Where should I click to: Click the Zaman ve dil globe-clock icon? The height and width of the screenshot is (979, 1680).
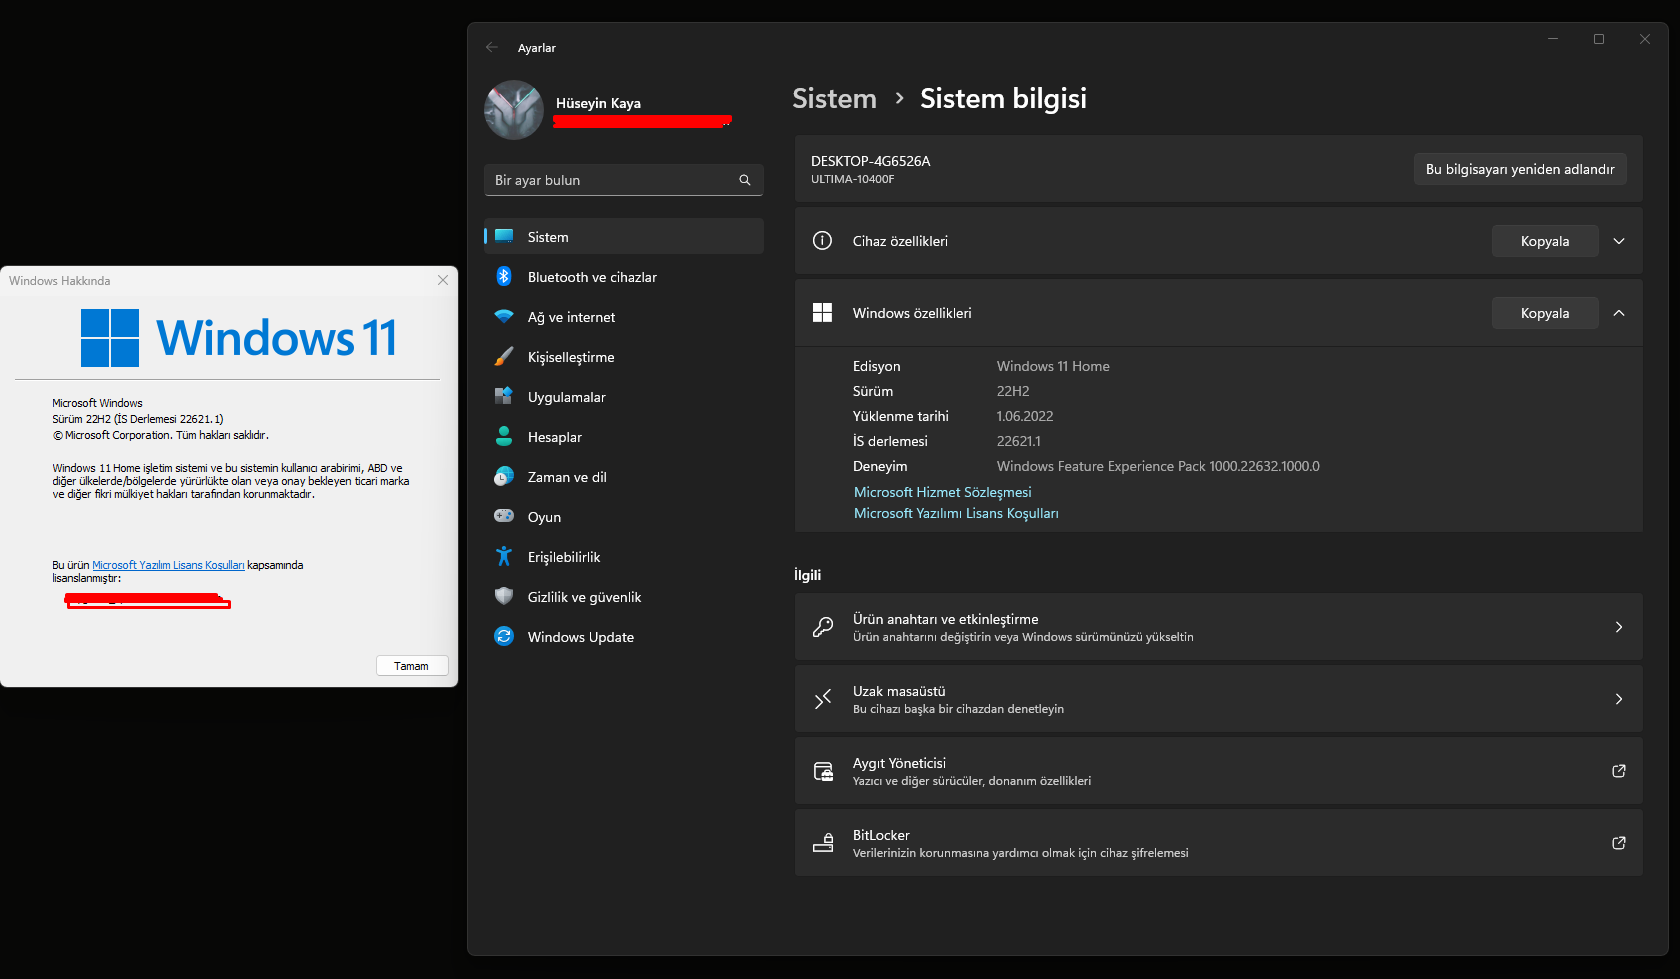(x=504, y=476)
